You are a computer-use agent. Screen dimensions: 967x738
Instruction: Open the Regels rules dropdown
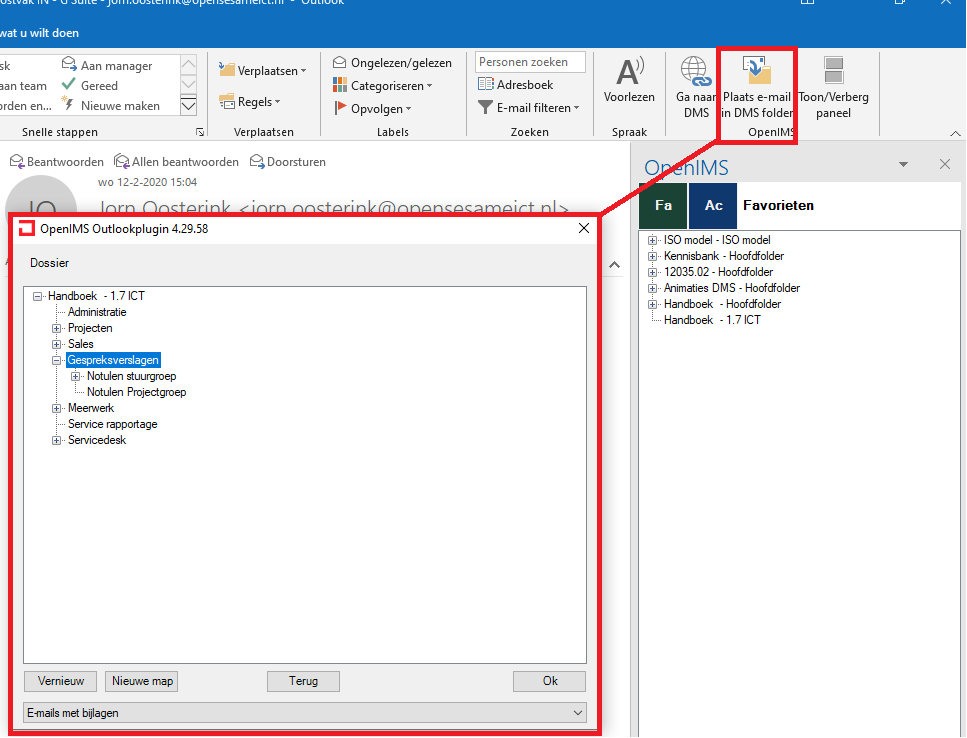tap(250, 101)
